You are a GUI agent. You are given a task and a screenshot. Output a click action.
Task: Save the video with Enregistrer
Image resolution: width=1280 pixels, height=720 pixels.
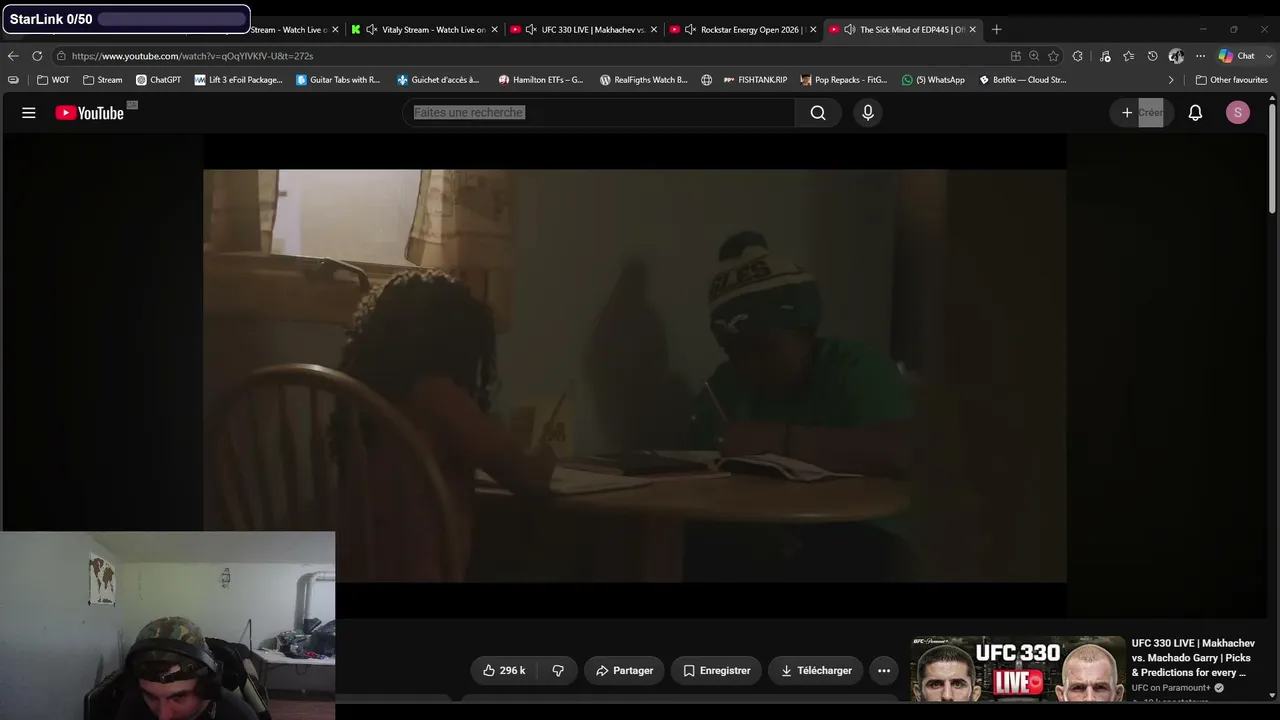tap(716, 671)
